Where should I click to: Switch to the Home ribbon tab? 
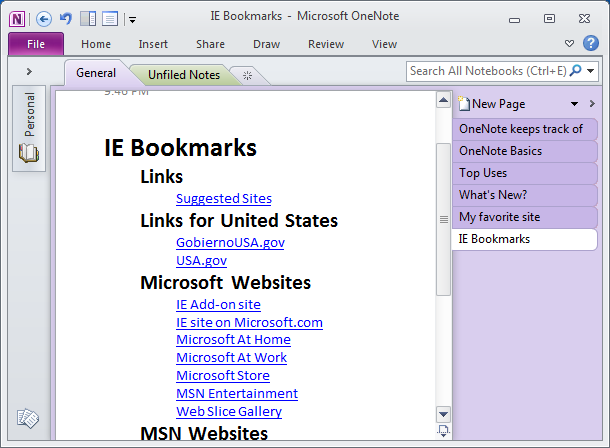[96, 44]
